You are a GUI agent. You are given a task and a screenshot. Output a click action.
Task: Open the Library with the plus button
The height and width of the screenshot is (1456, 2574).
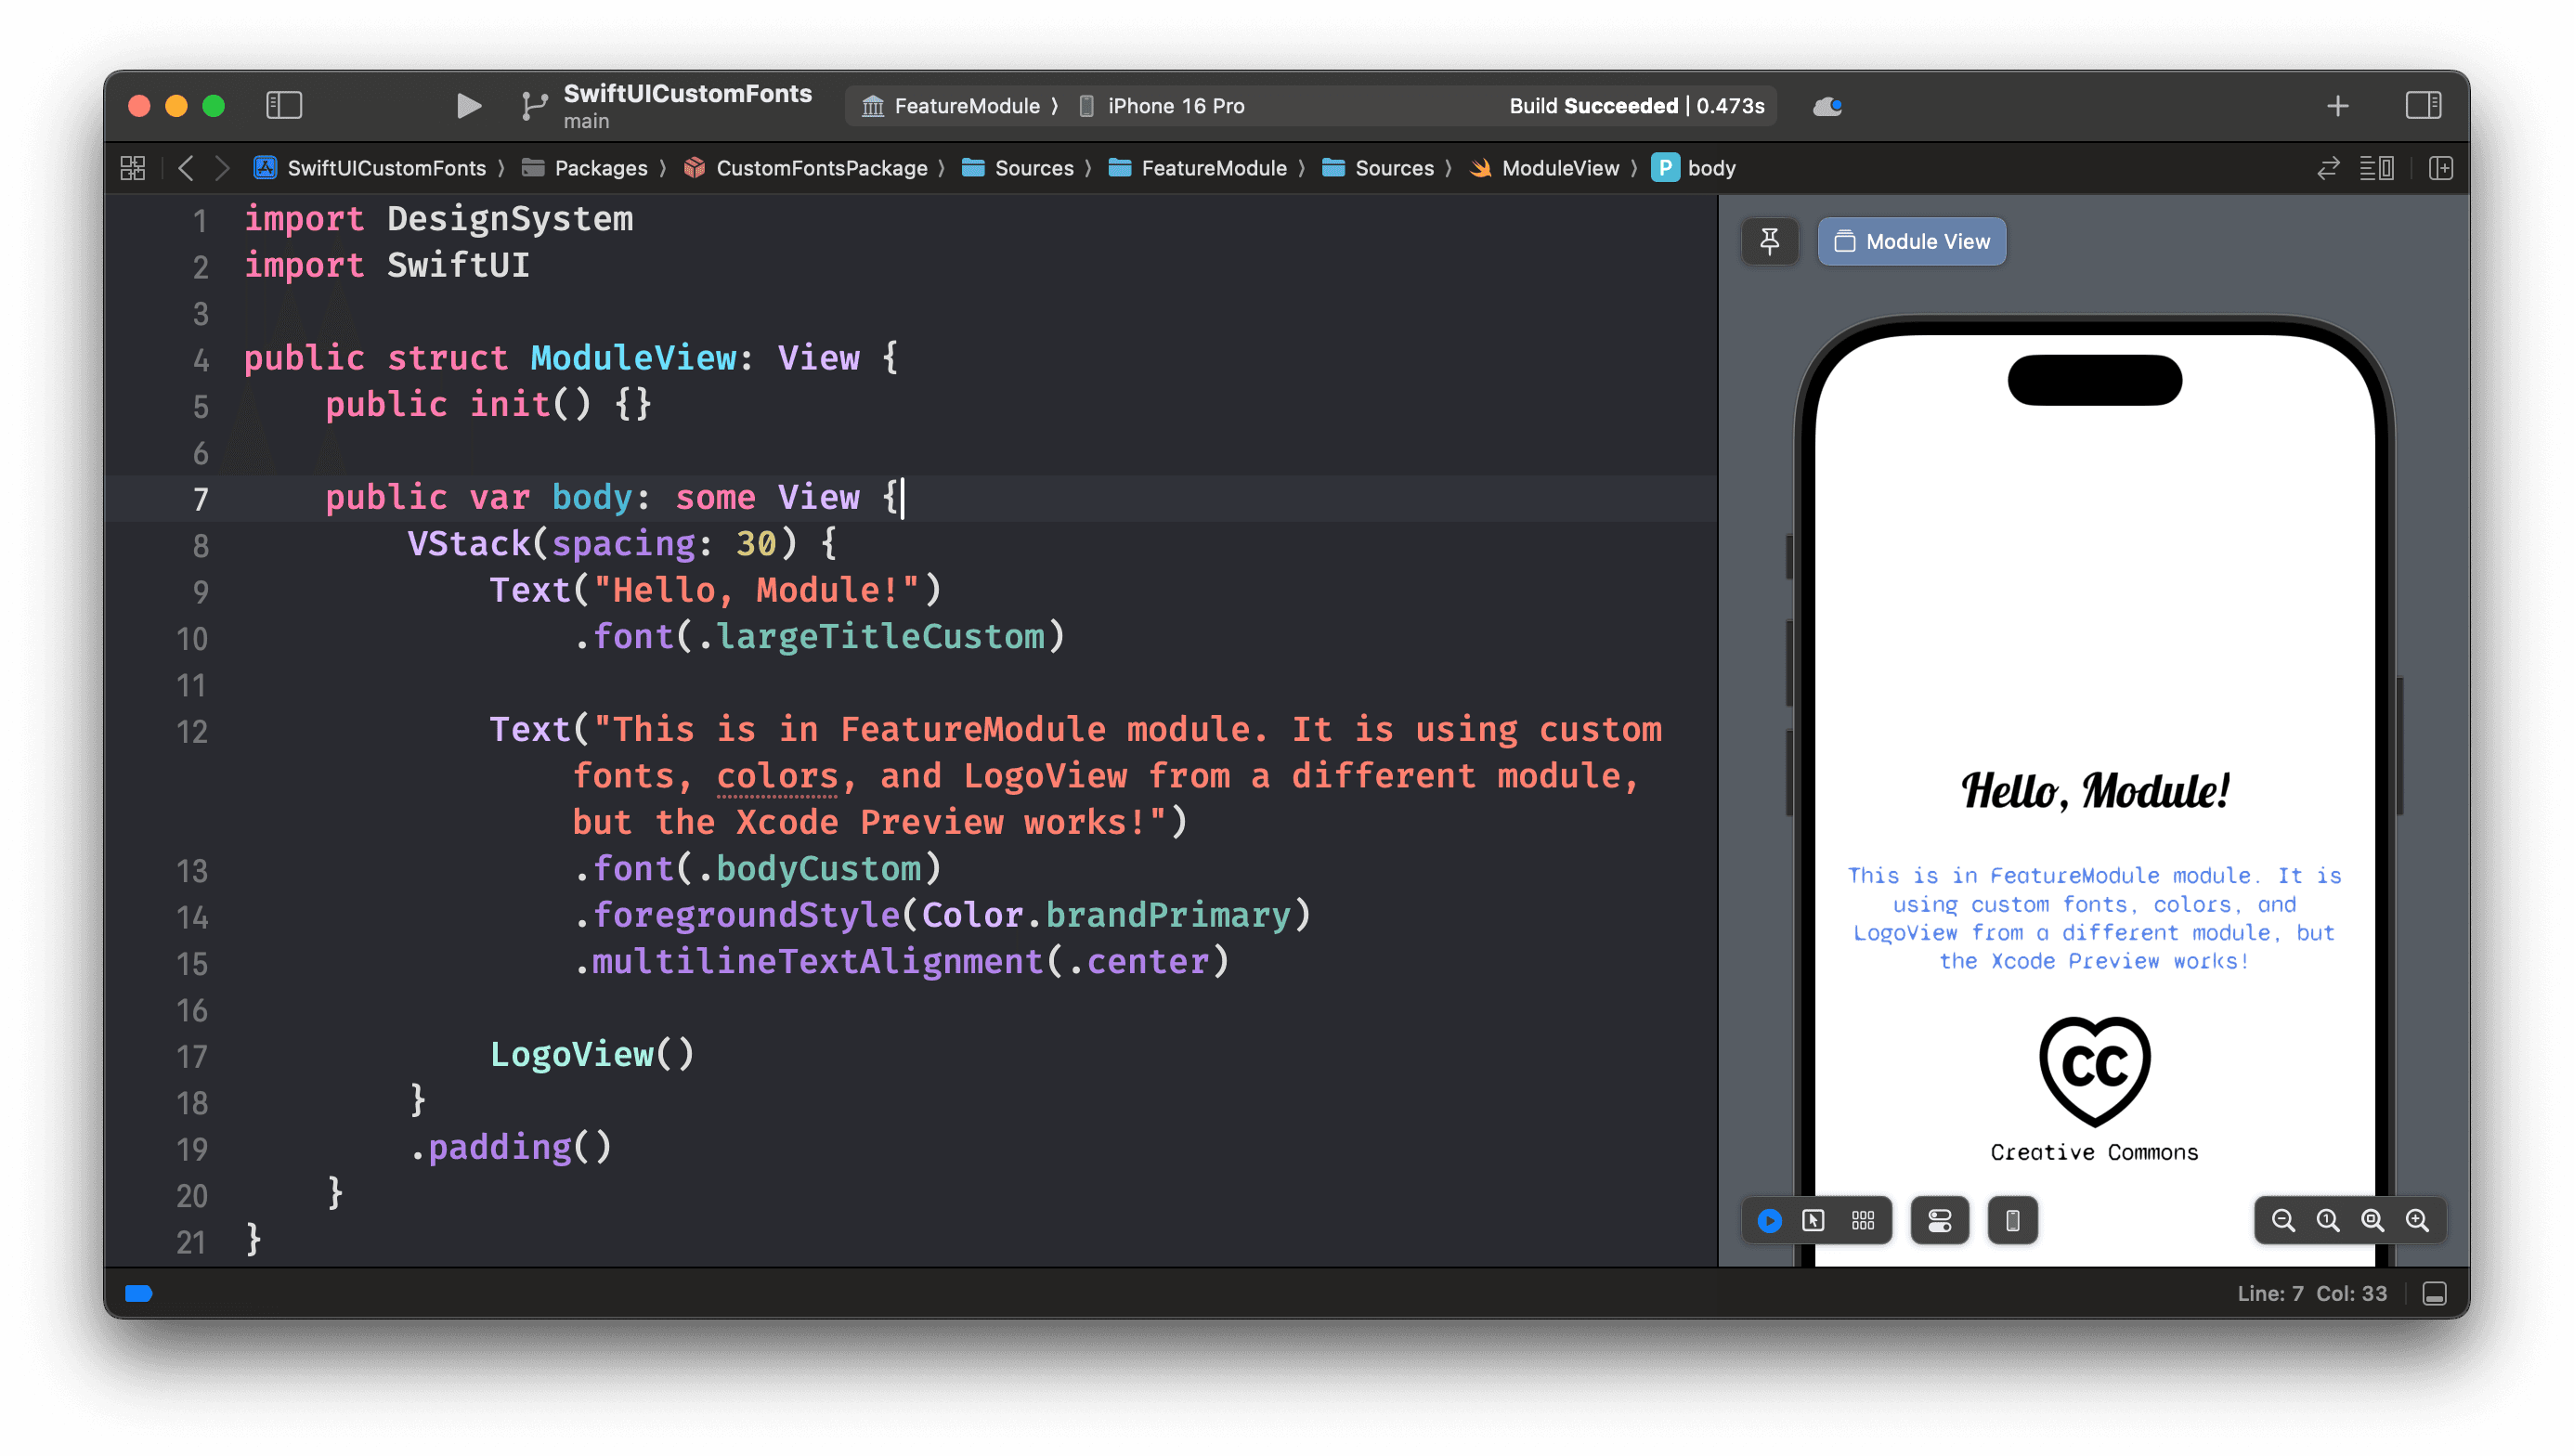click(x=2338, y=105)
